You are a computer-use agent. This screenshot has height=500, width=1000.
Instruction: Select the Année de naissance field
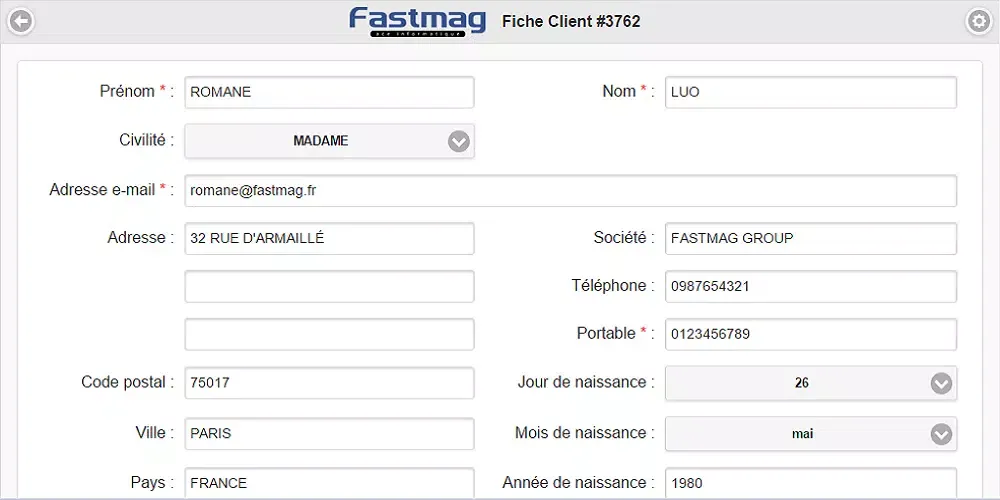click(810, 483)
